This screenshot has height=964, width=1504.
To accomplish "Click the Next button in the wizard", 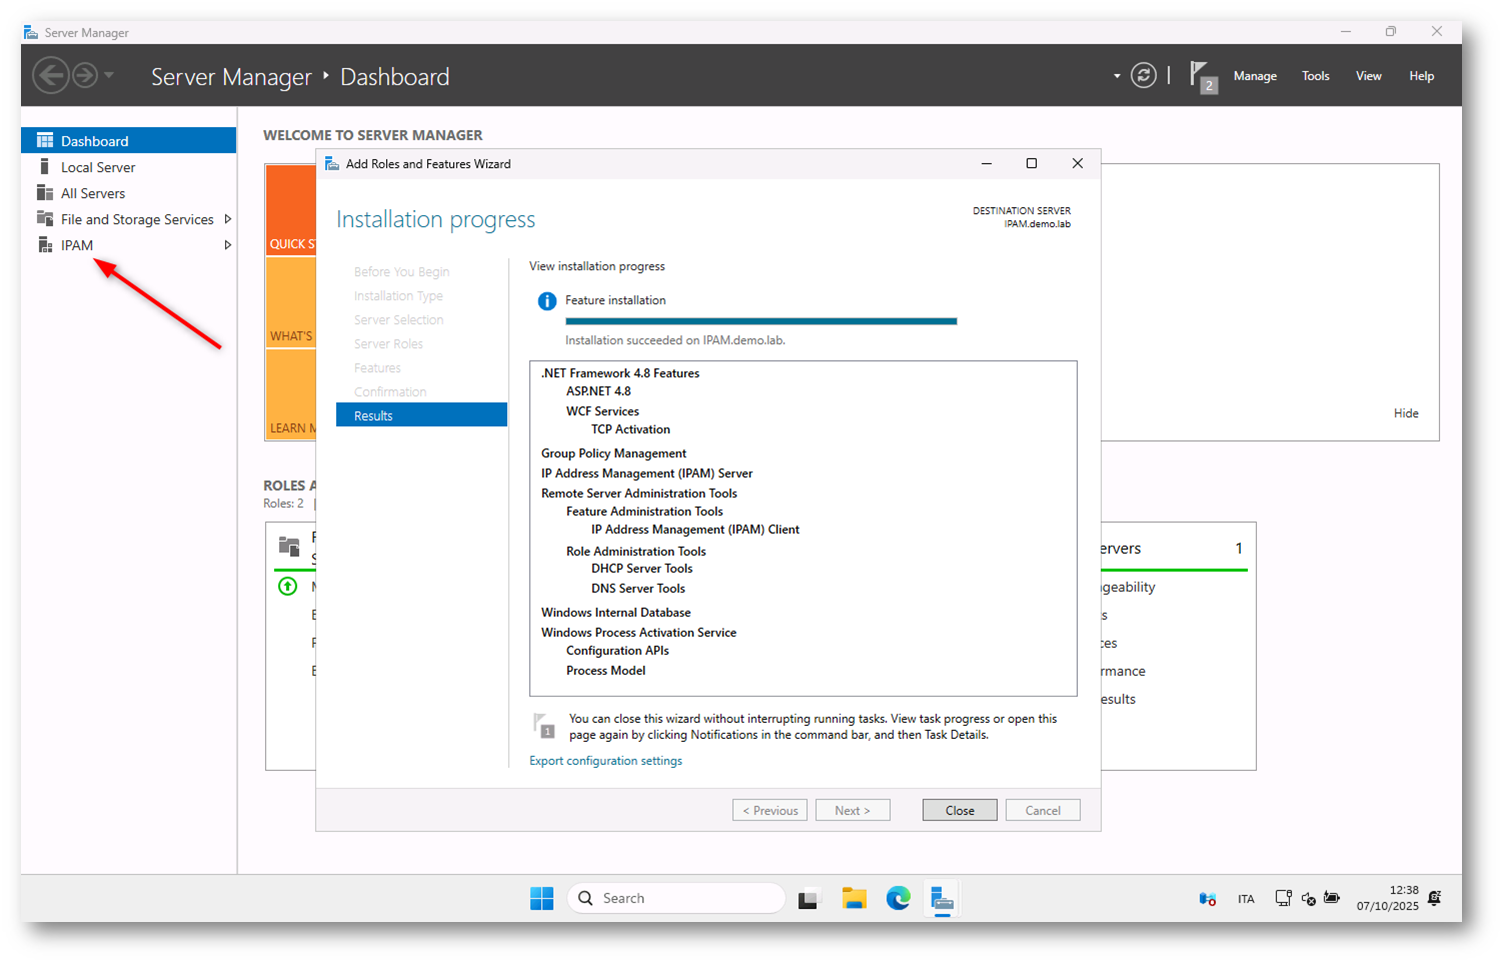I will (x=852, y=810).
